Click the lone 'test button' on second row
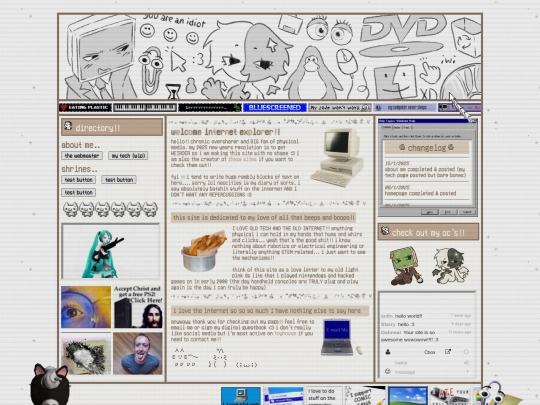This screenshot has width=540, height=405. [79, 193]
